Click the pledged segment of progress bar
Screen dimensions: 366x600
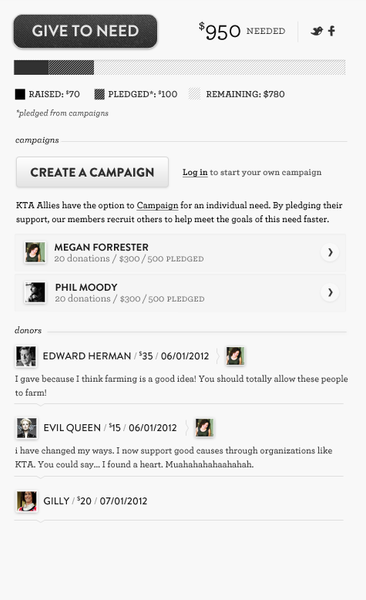(71, 67)
